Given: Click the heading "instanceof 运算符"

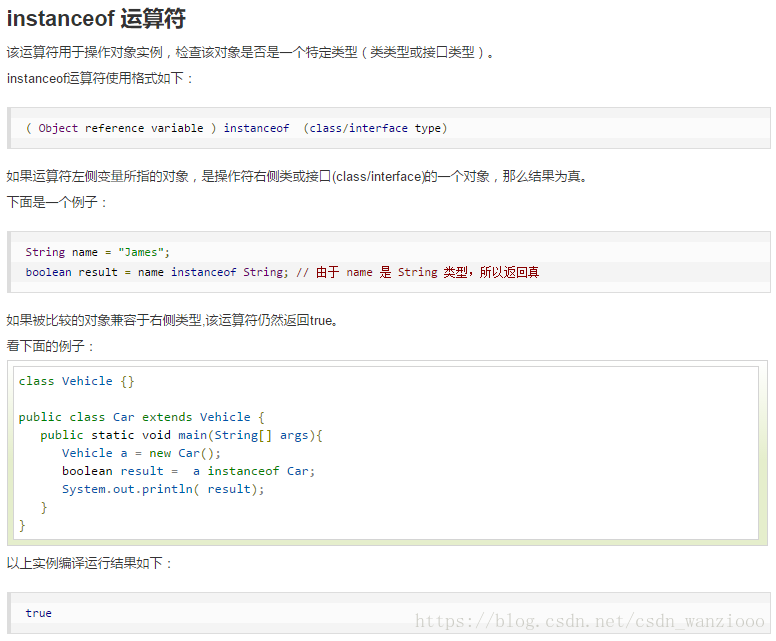Looking at the screenshot, I should [x=96, y=19].
